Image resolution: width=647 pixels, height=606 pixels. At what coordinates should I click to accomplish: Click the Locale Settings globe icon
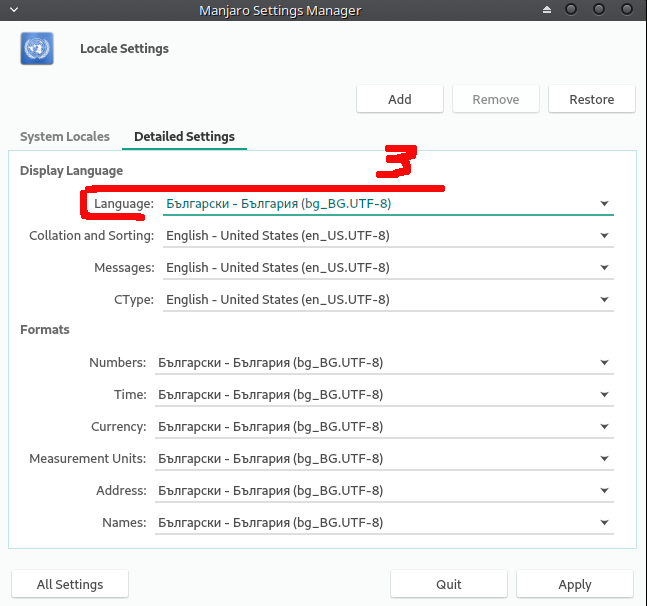[x=37, y=48]
